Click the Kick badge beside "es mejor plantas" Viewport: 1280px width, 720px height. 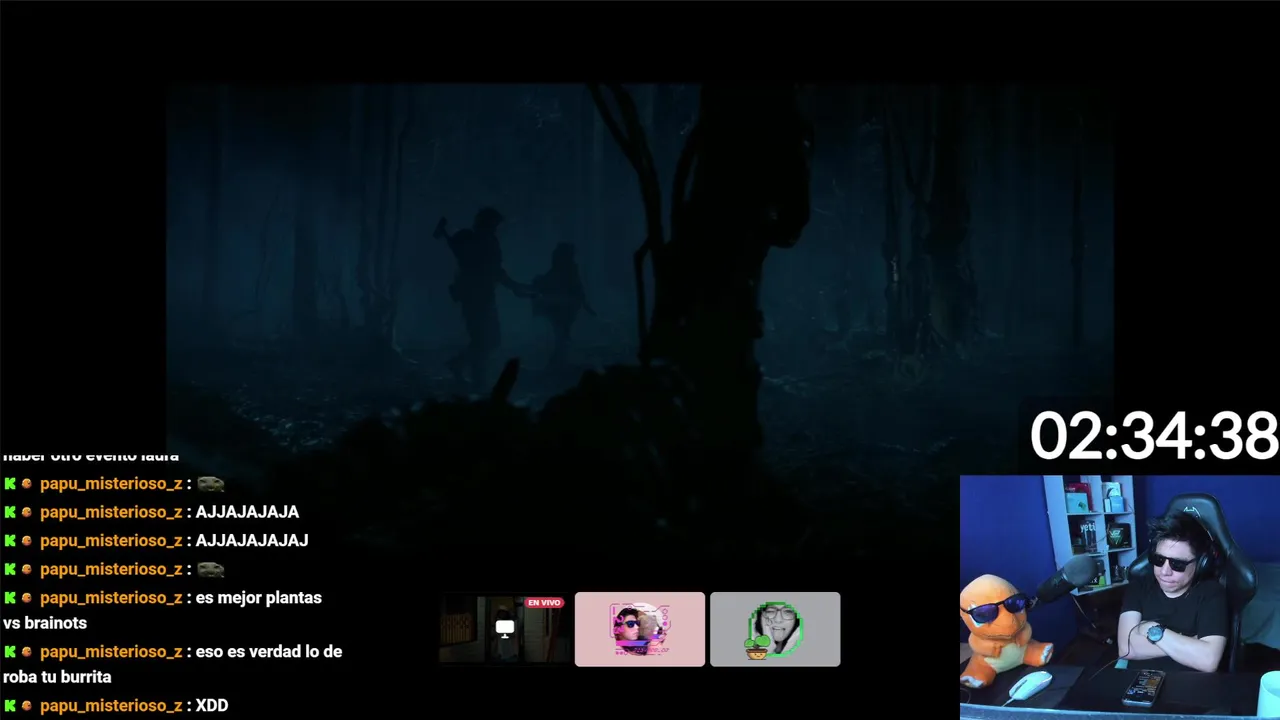tap(10, 598)
